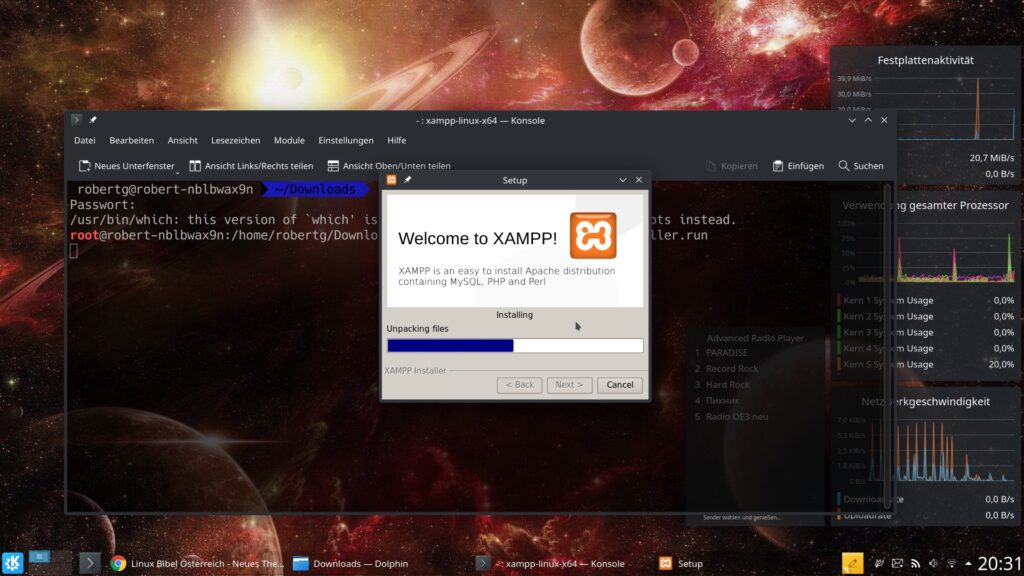Click the greyed Next button in Setup
The width and height of the screenshot is (1024, 576).
click(x=569, y=385)
